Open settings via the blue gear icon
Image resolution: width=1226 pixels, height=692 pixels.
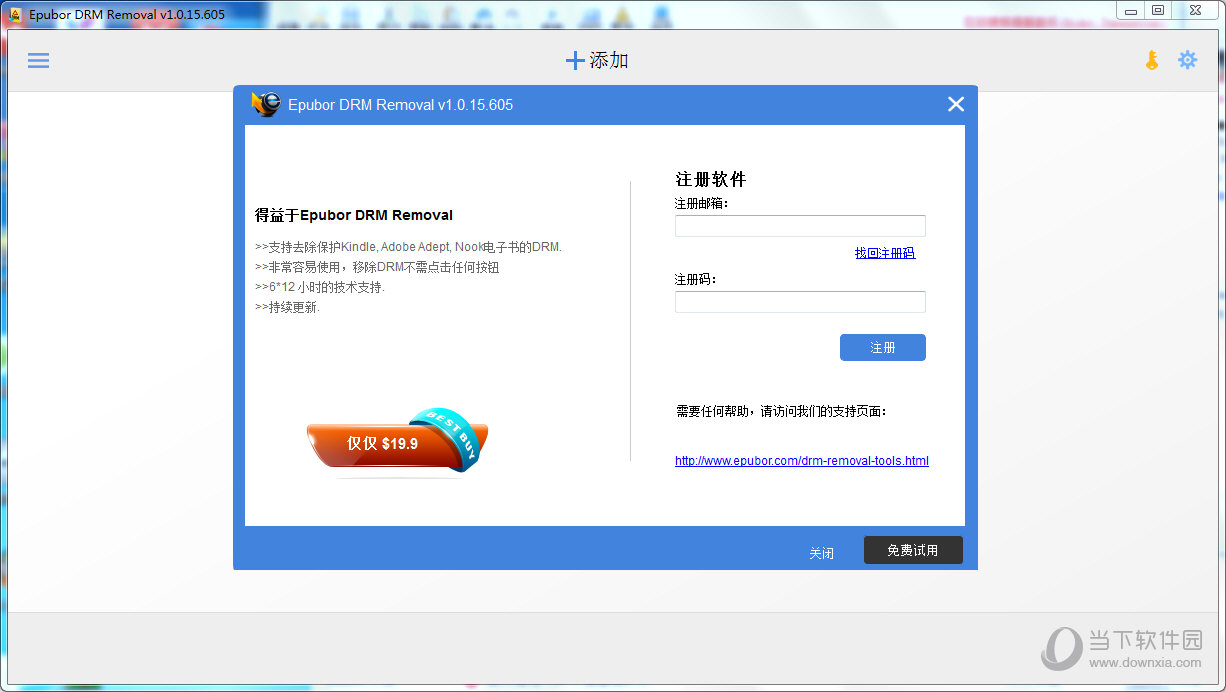[1187, 60]
